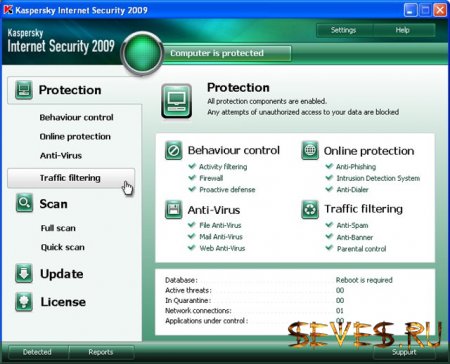Click the Proactive defense checkmark
The width and height of the screenshot is (450, 364).
(x=192, y=189)
